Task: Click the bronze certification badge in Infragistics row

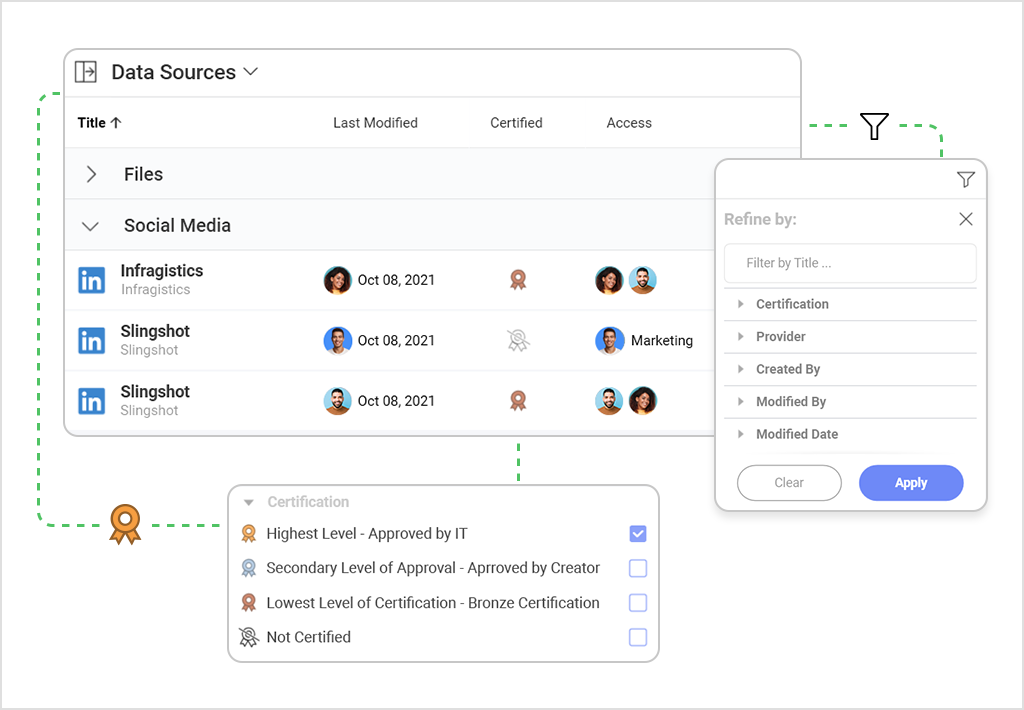Action: pyautogui.click(x=518, y=280)
